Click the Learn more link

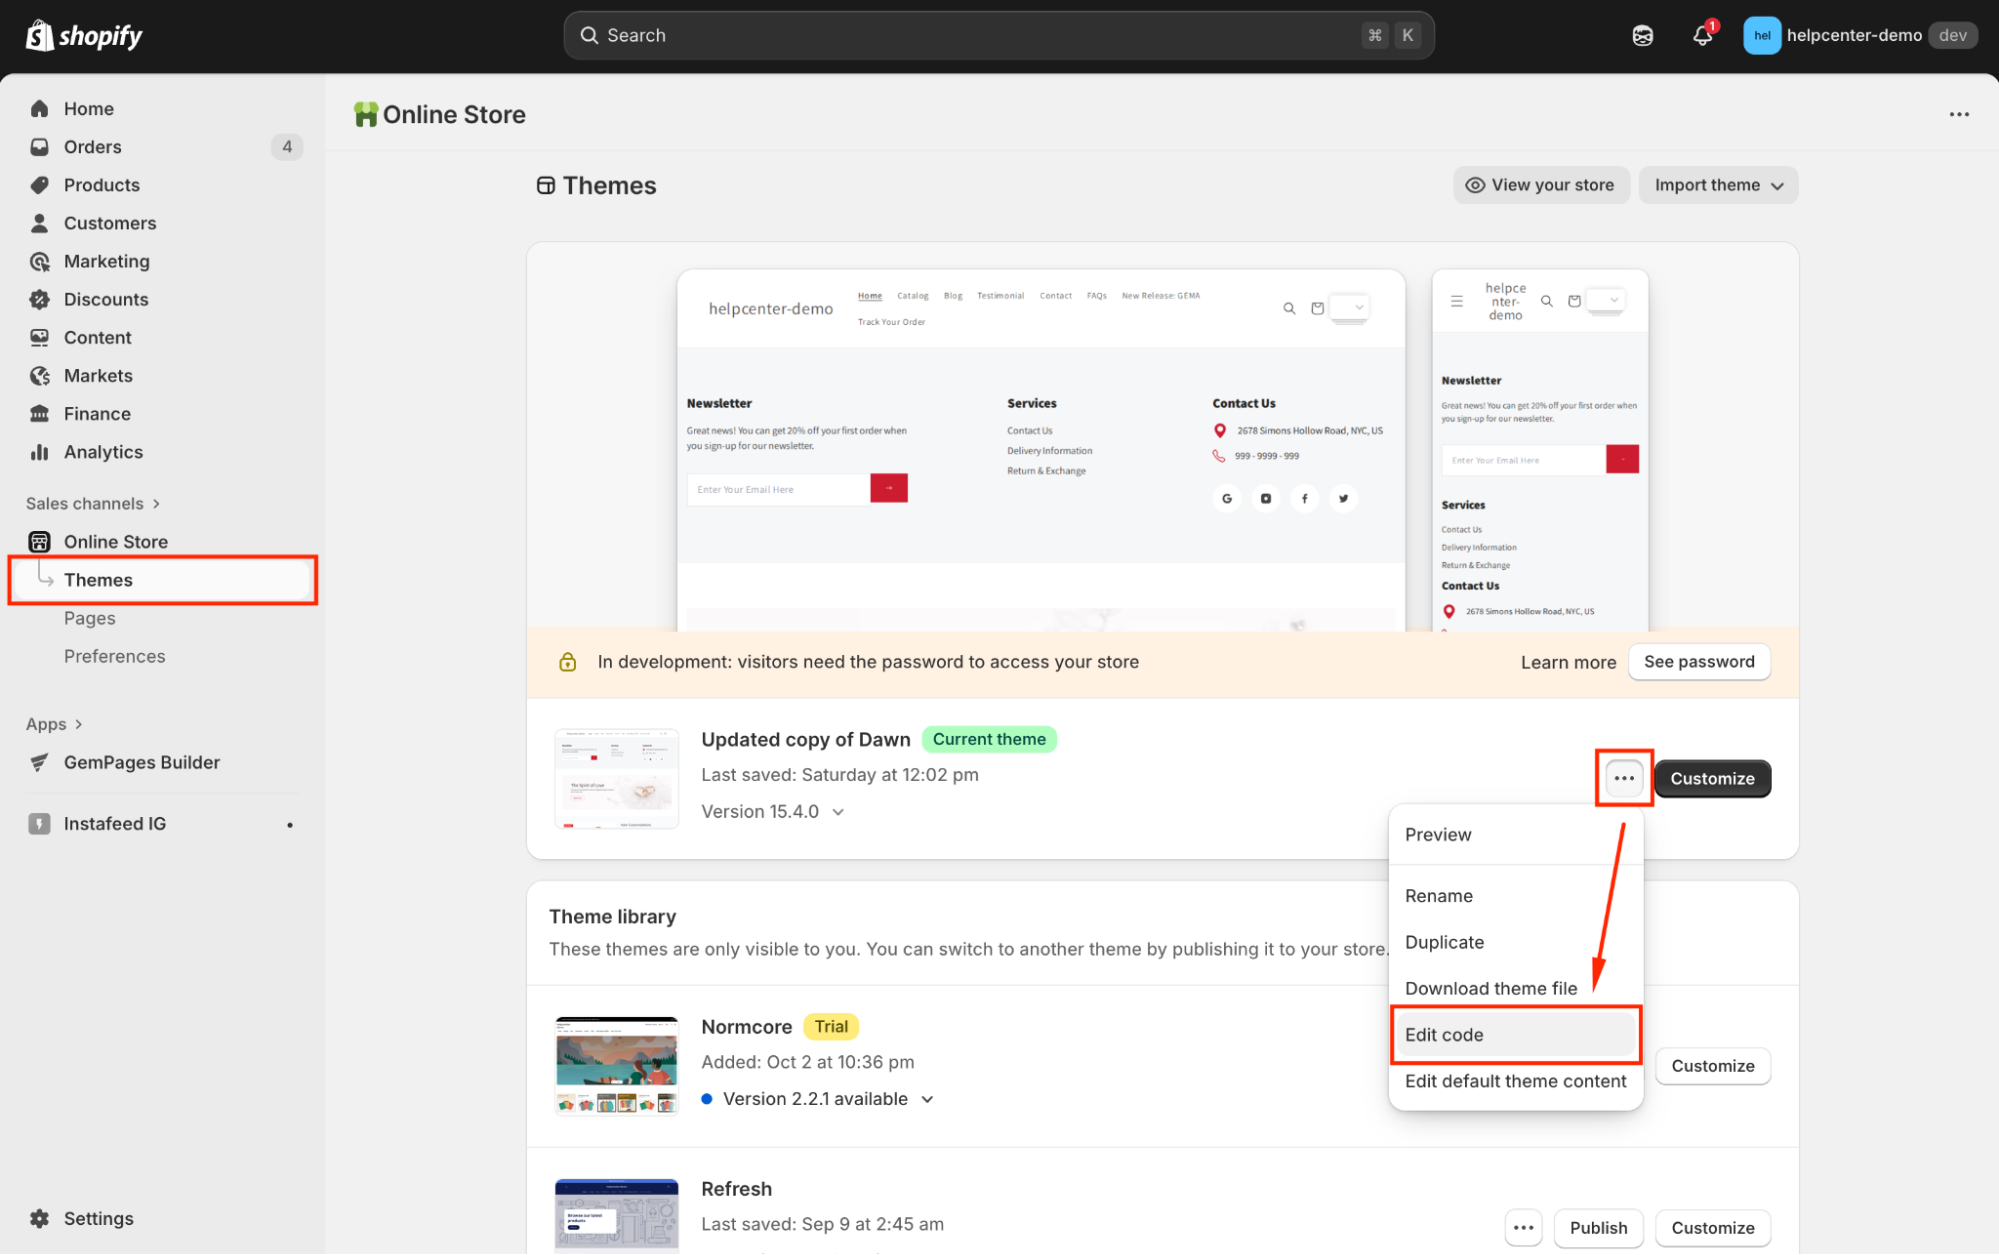click(1567, 662)
